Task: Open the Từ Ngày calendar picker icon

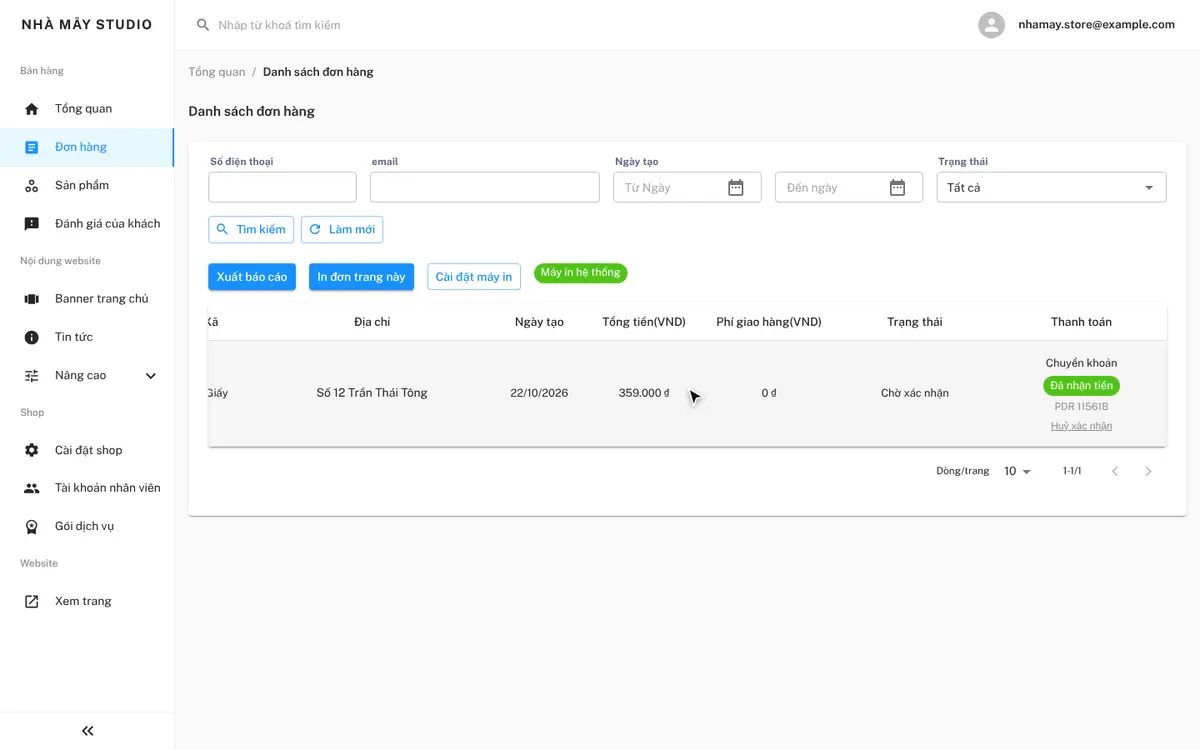Action: 736,188
